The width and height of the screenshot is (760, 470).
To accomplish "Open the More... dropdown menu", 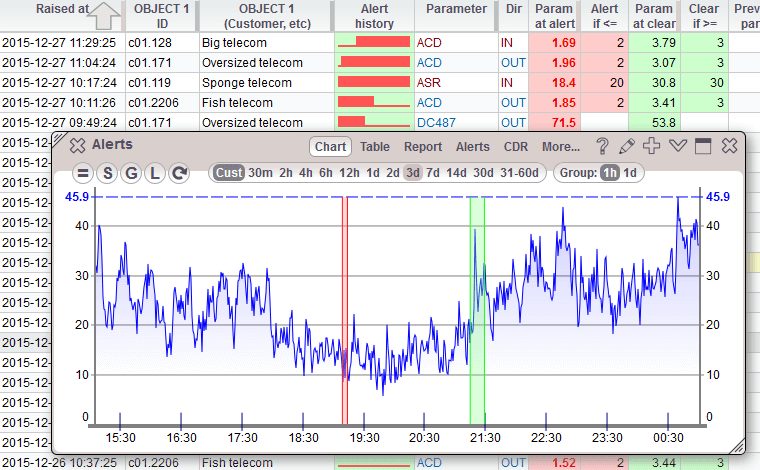I will pyautogui.click(x=561, y=146).
